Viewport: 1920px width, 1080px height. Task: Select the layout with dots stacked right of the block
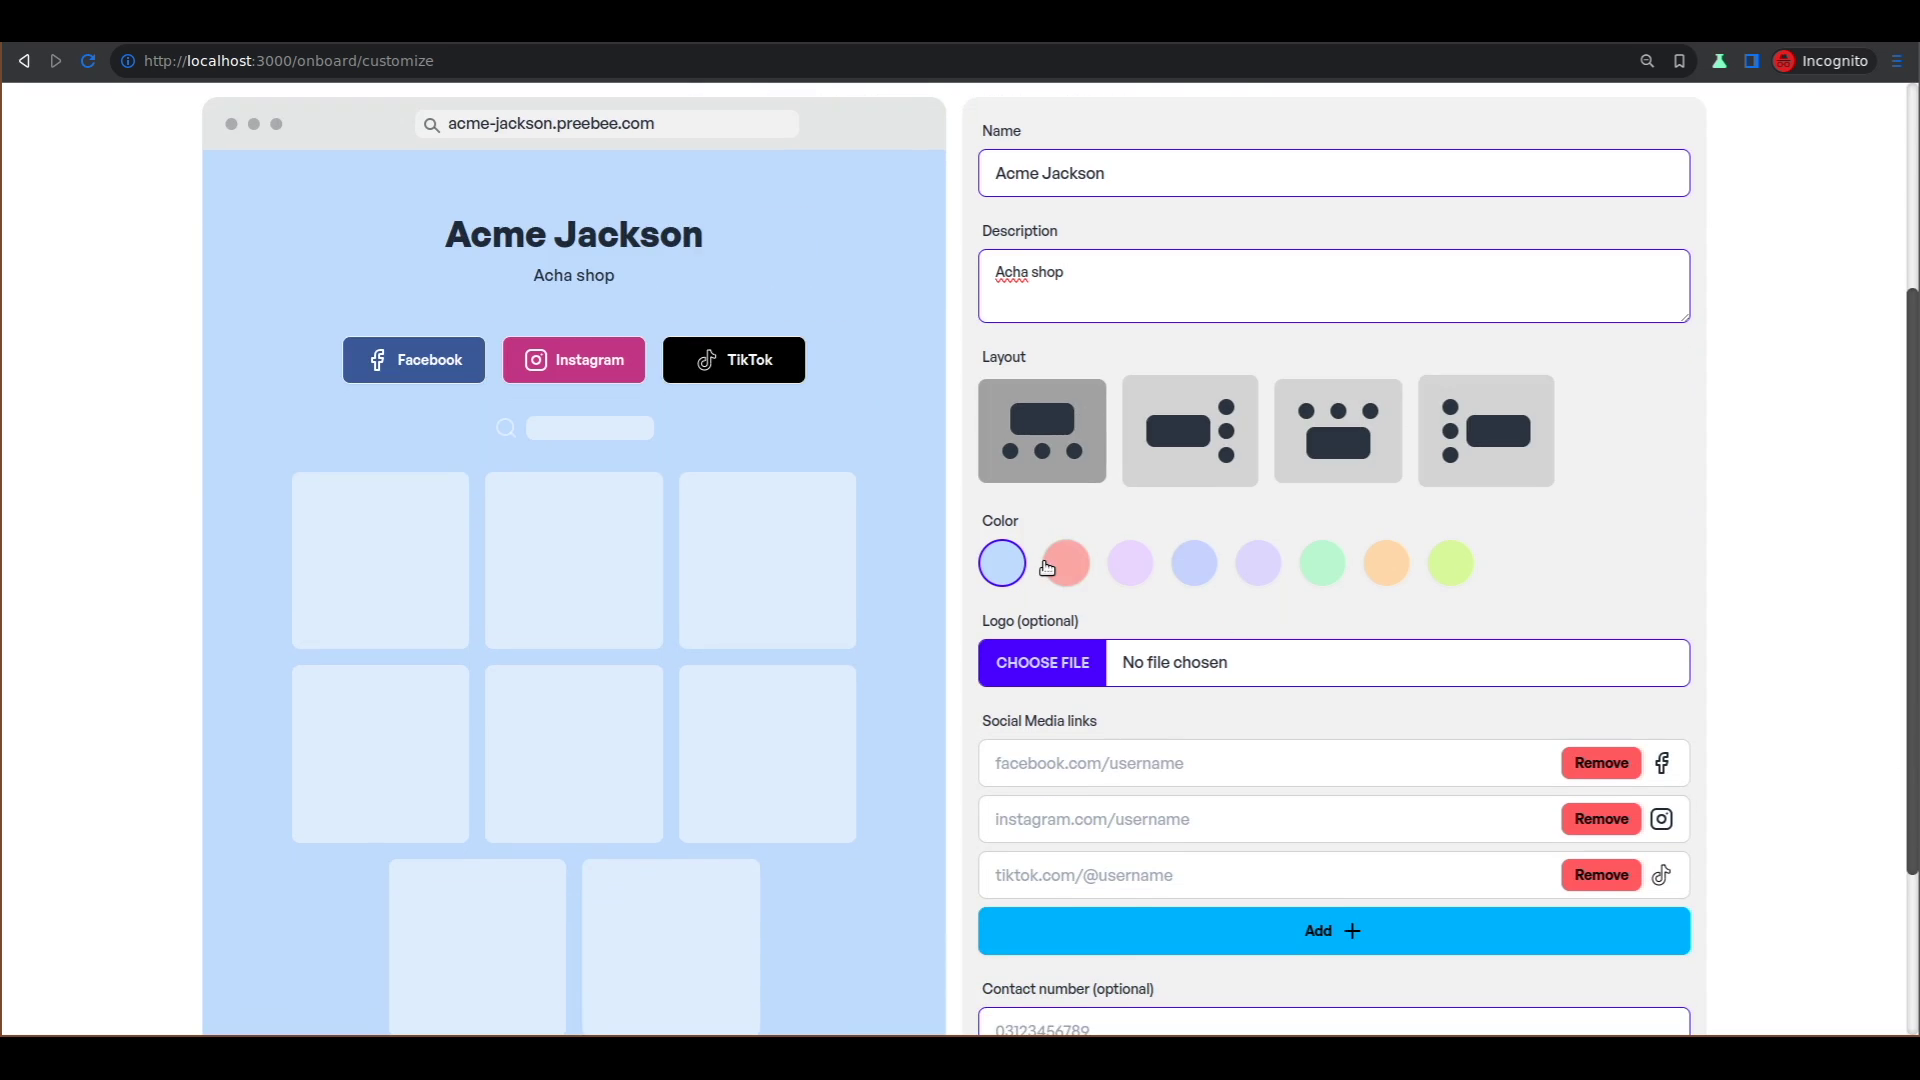tap(1190, 431)
